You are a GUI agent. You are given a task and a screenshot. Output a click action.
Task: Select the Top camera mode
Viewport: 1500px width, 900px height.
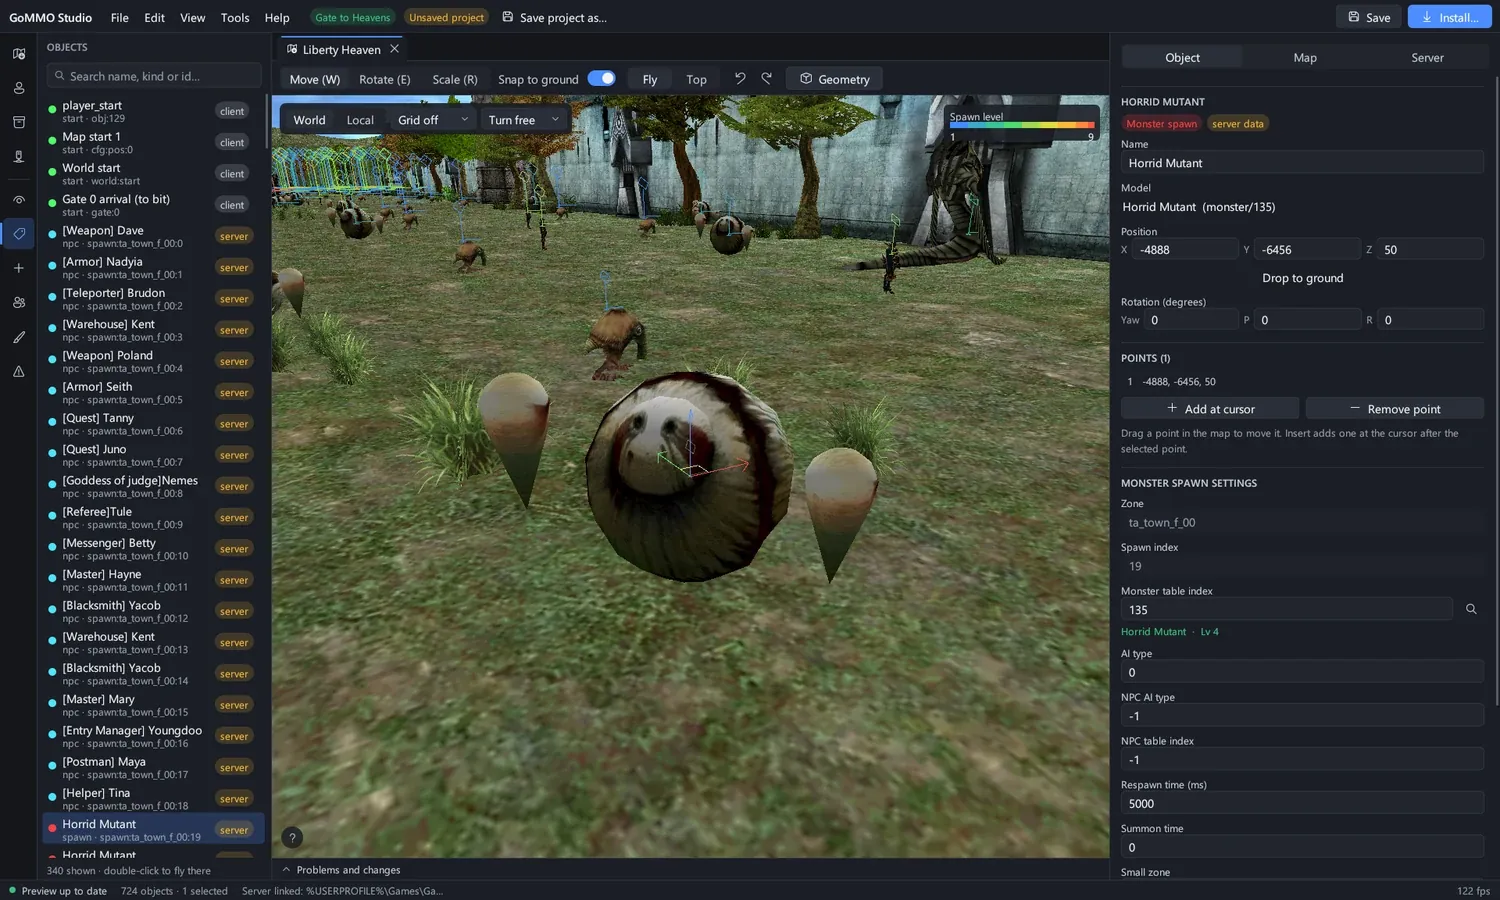pos(696,79)
